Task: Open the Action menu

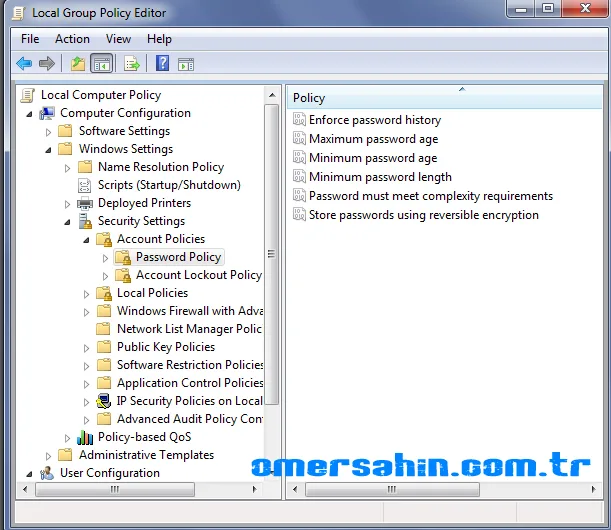Action: click(72, 39)
